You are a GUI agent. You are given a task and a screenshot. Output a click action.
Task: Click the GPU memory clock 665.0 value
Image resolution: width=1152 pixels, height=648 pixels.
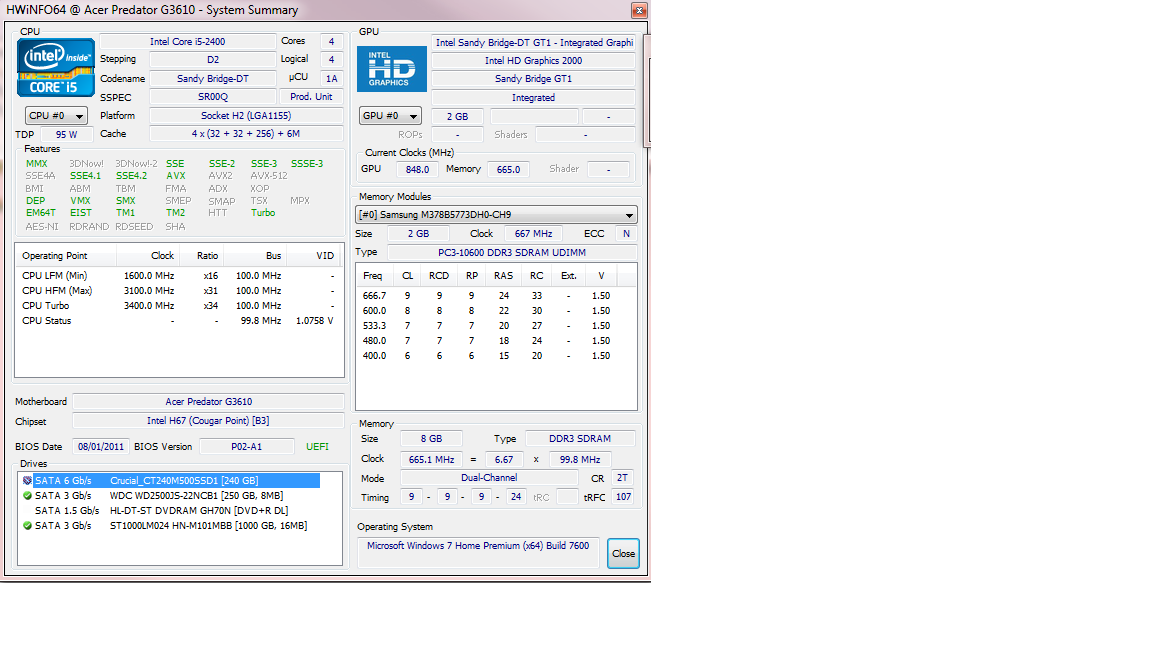508,170
